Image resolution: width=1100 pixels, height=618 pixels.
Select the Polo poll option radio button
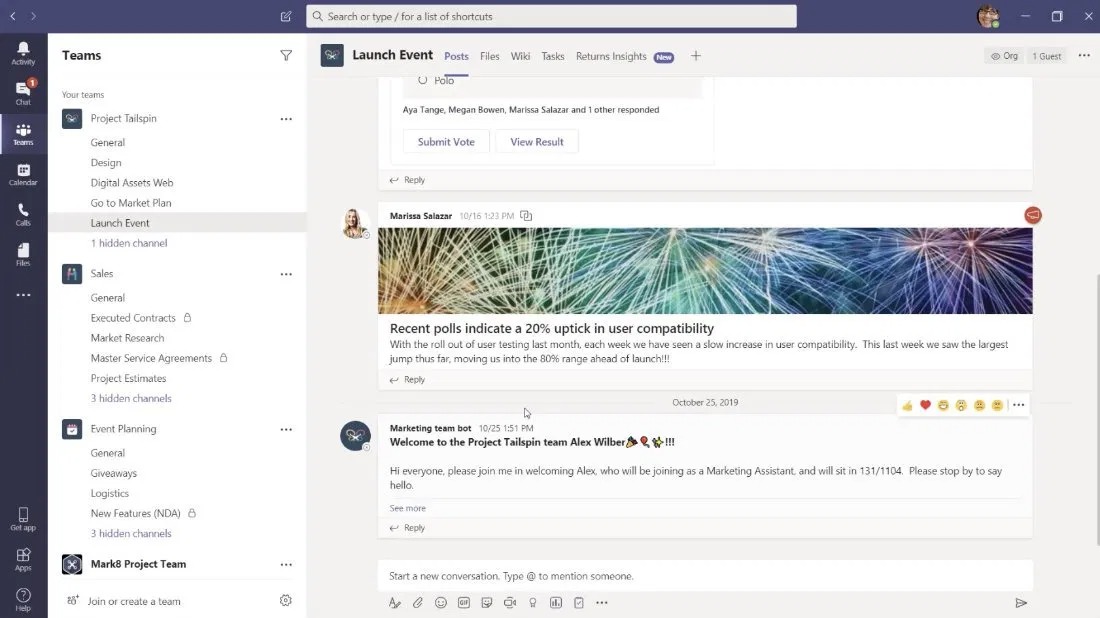click(x=423, y=81)
